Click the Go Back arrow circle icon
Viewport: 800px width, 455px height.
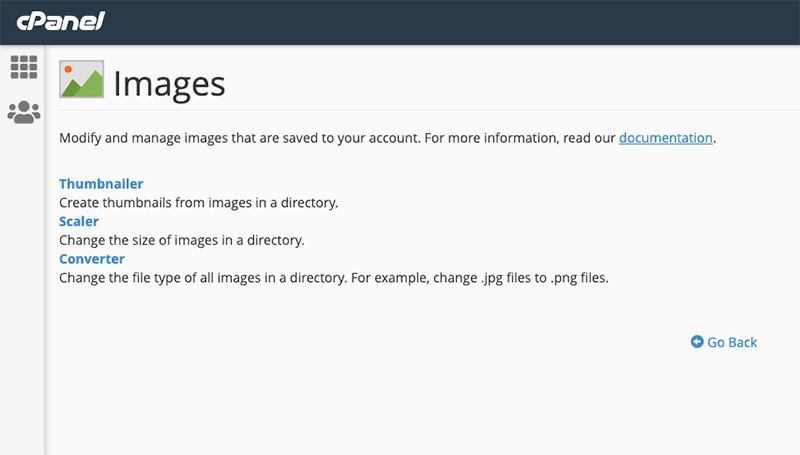pyautogui.click(x=697, y=342)
